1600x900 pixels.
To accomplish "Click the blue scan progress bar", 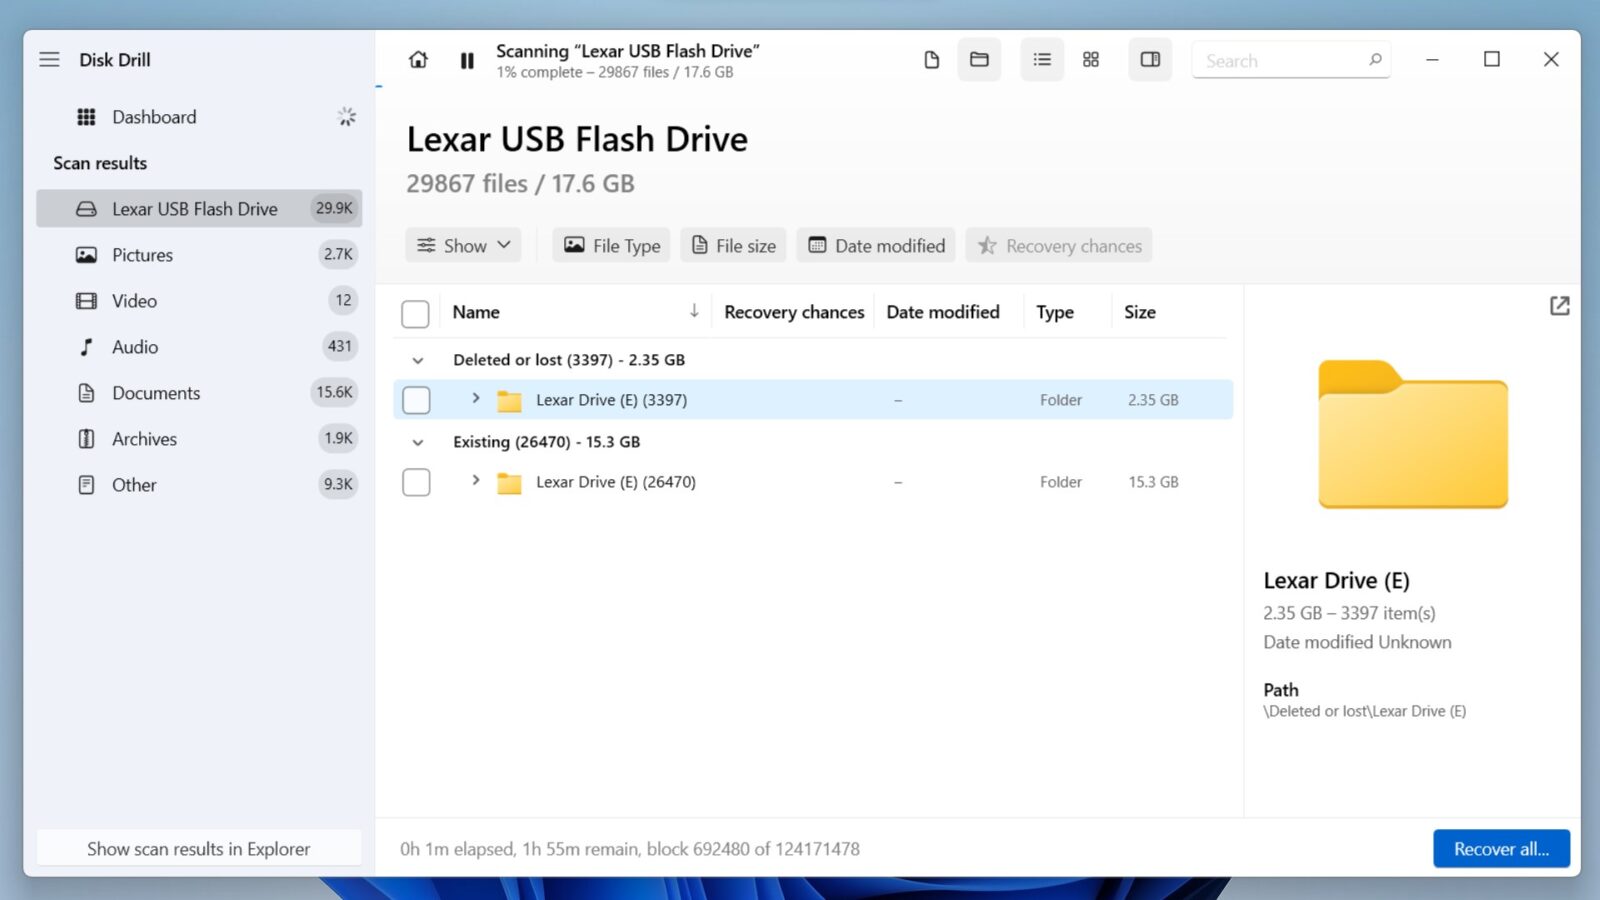I will pos(379,86).
